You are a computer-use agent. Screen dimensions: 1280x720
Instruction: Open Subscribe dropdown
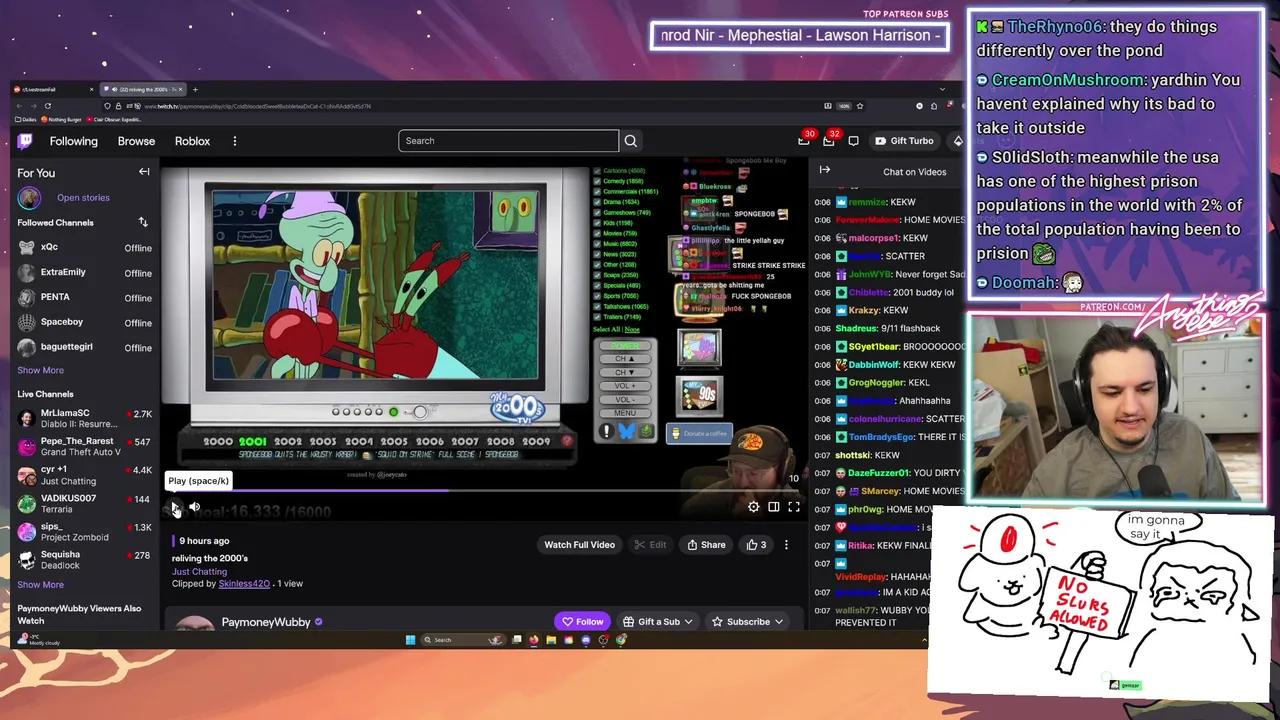coord(748,622)
